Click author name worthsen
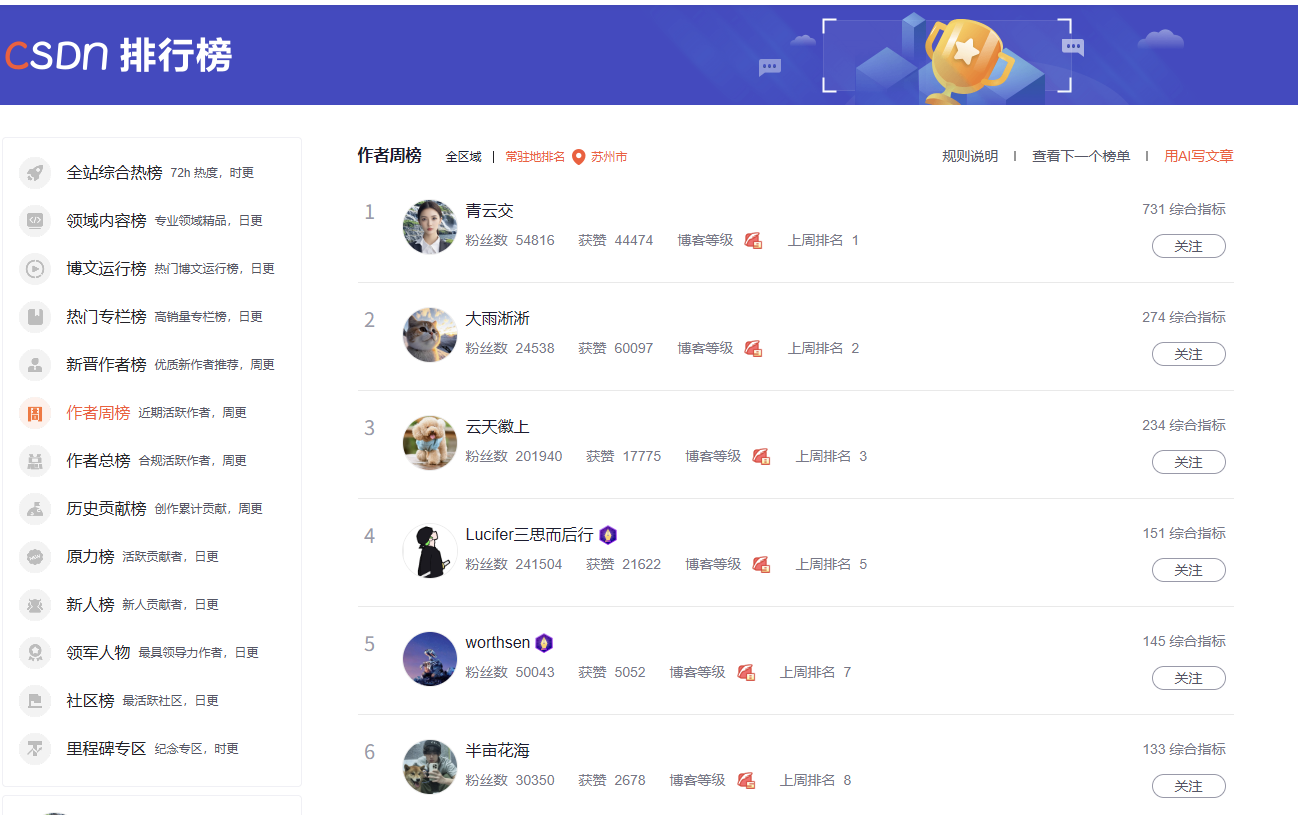This screenshot has width=1298, height=815. pyautogui.click(x=498, y=643)
